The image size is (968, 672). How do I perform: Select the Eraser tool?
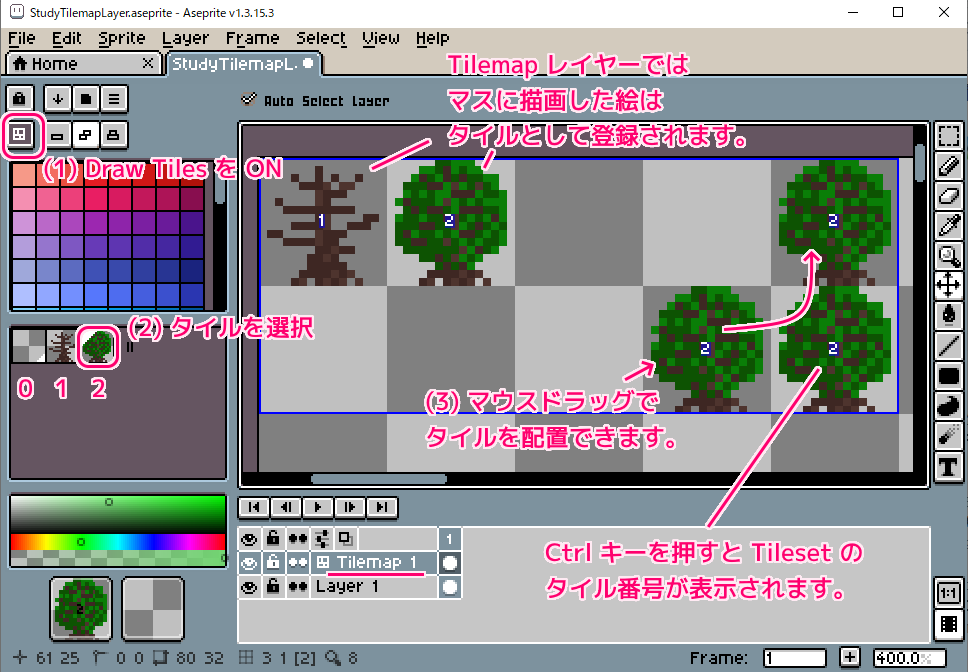pyautogui.click(x=949, y=194)
